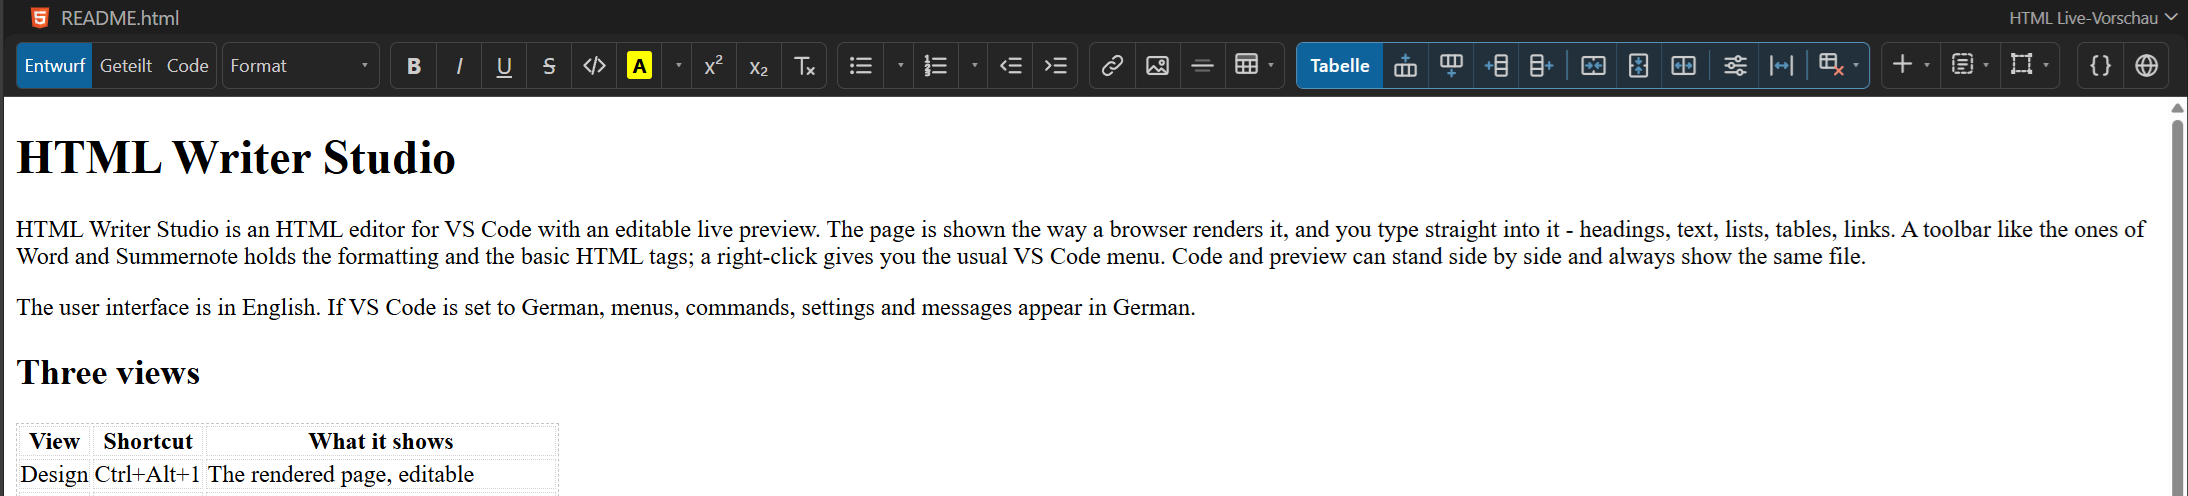Select the README.html editor tab

point(105,18)
